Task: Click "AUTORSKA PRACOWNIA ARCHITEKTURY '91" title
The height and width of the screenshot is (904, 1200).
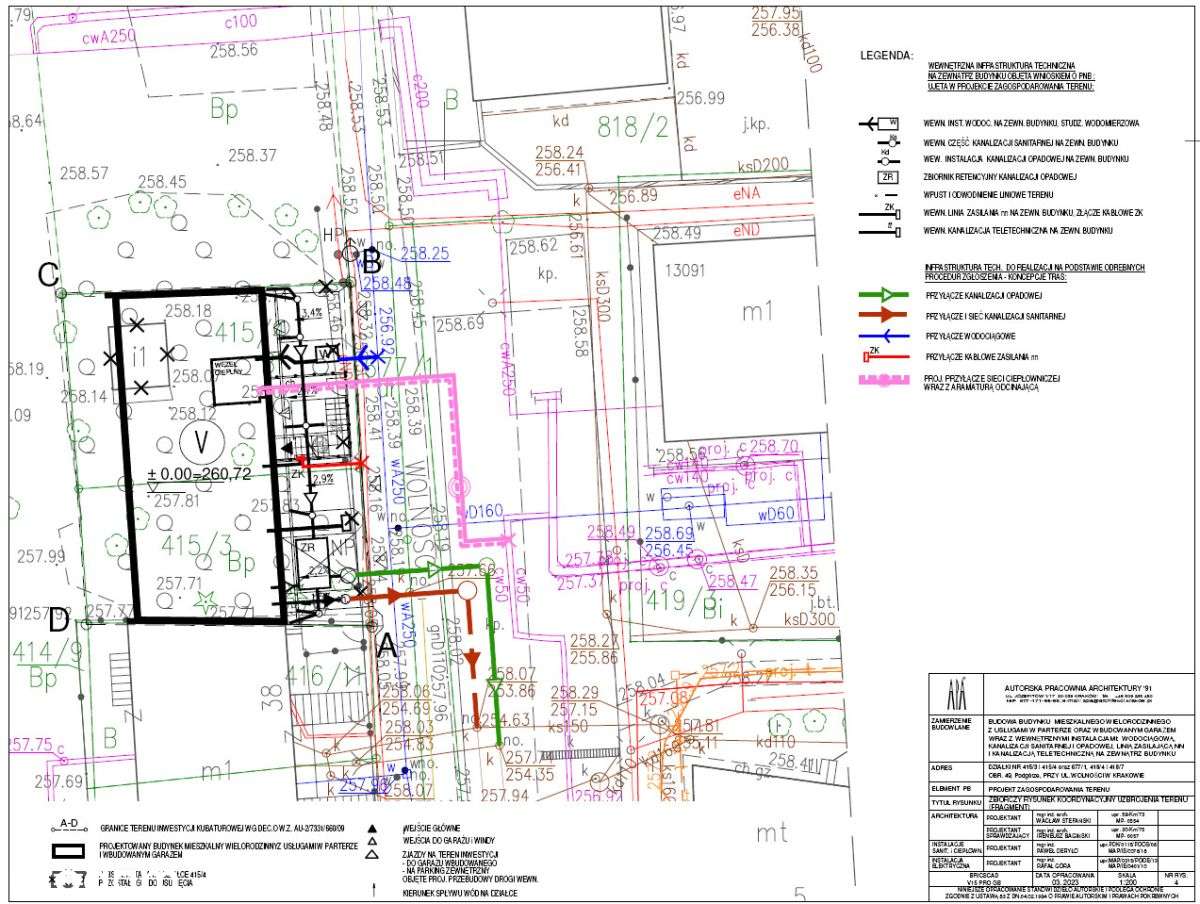Action: [1078, 687]
